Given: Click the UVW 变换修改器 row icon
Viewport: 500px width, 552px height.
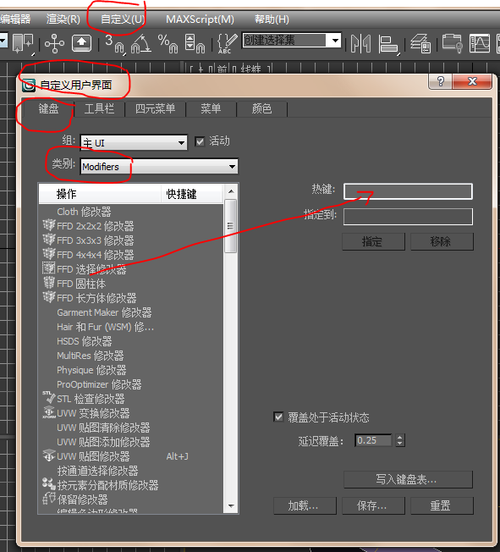Looking at the screenshot, I should [49, 412].
